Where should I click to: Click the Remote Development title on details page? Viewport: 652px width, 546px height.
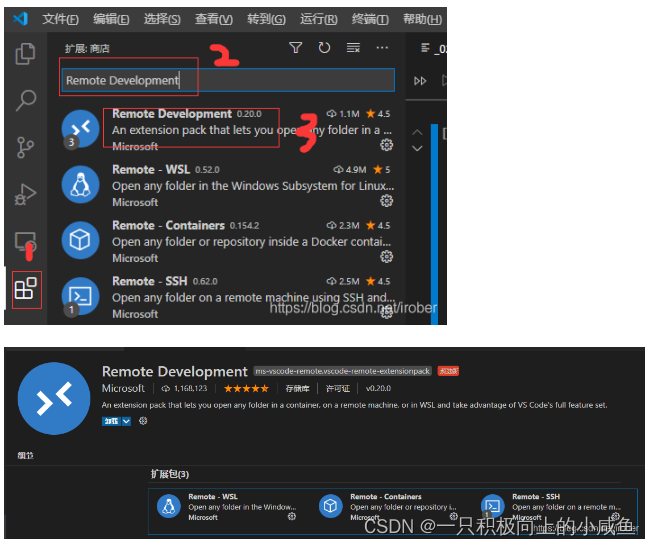tap(175, 371)
